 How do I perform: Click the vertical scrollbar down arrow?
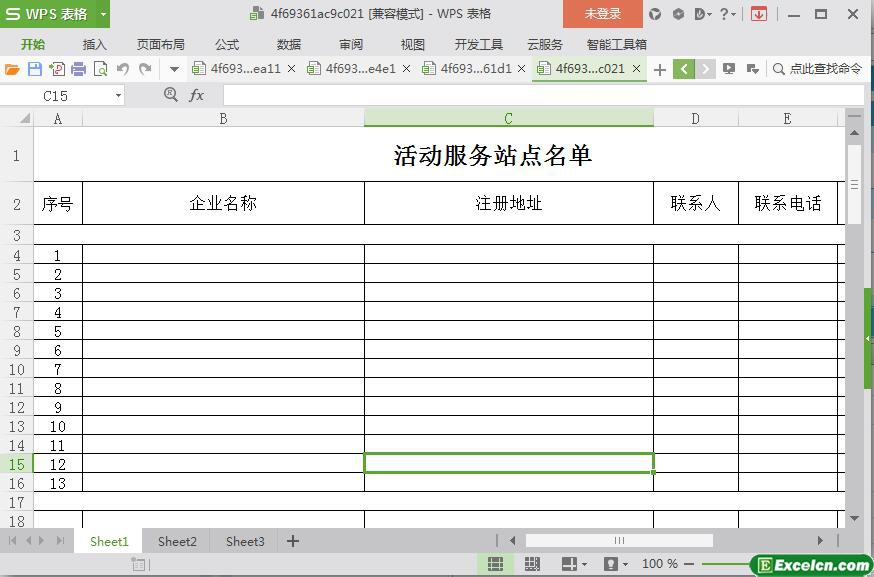[x=854, y=518]
